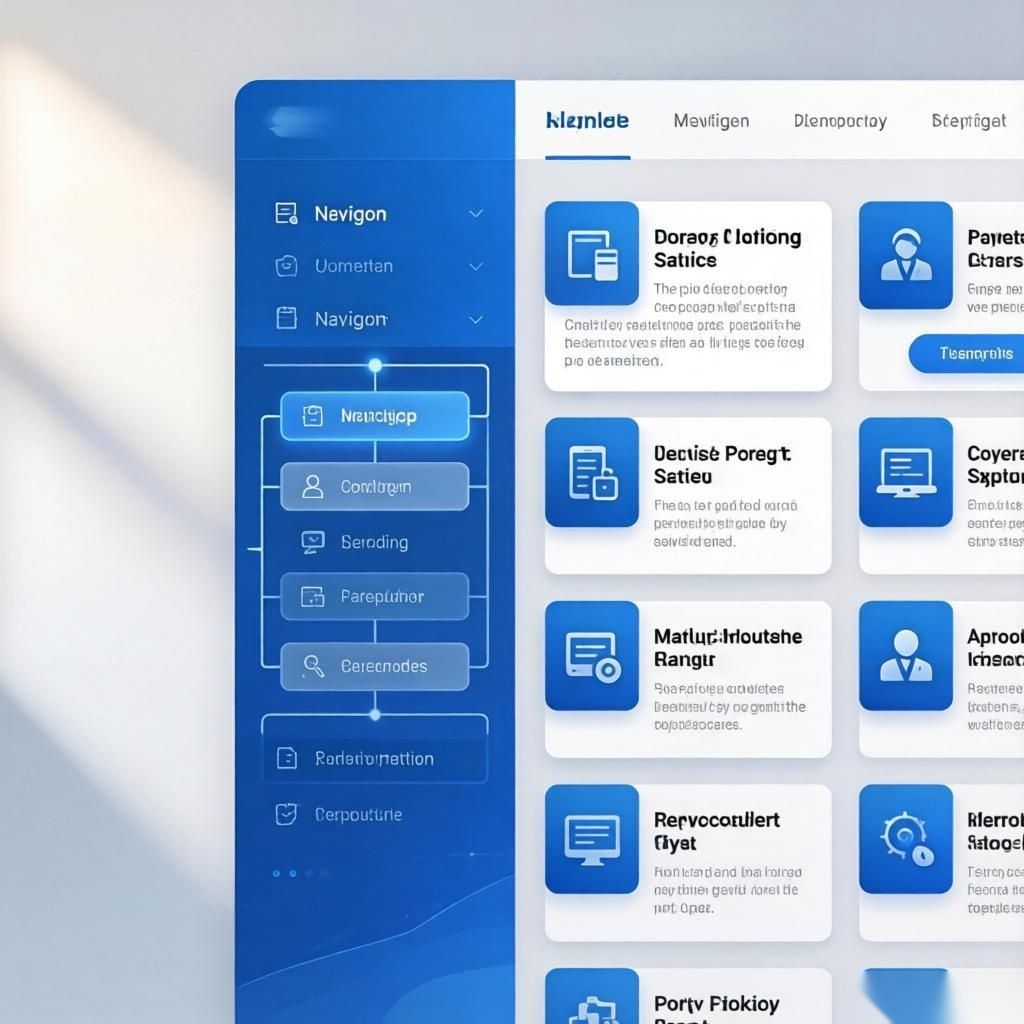
Task: Click the magnifier icon in Cerecnodes item
Action: pos(313,666)
